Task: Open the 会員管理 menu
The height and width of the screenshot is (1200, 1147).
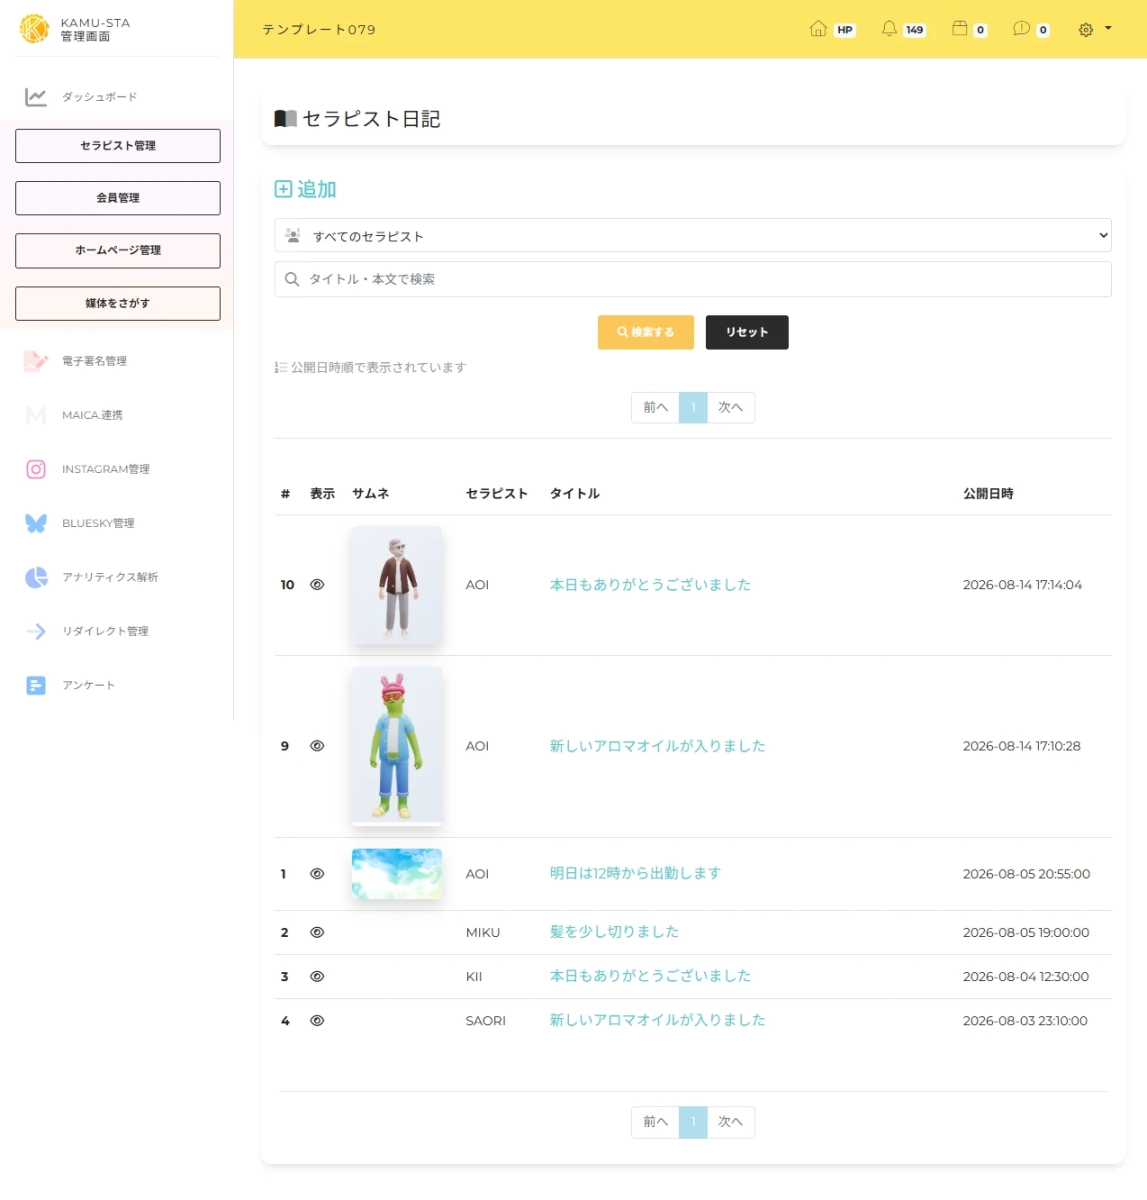Action: pyautogui.click(x=118, y=198)
